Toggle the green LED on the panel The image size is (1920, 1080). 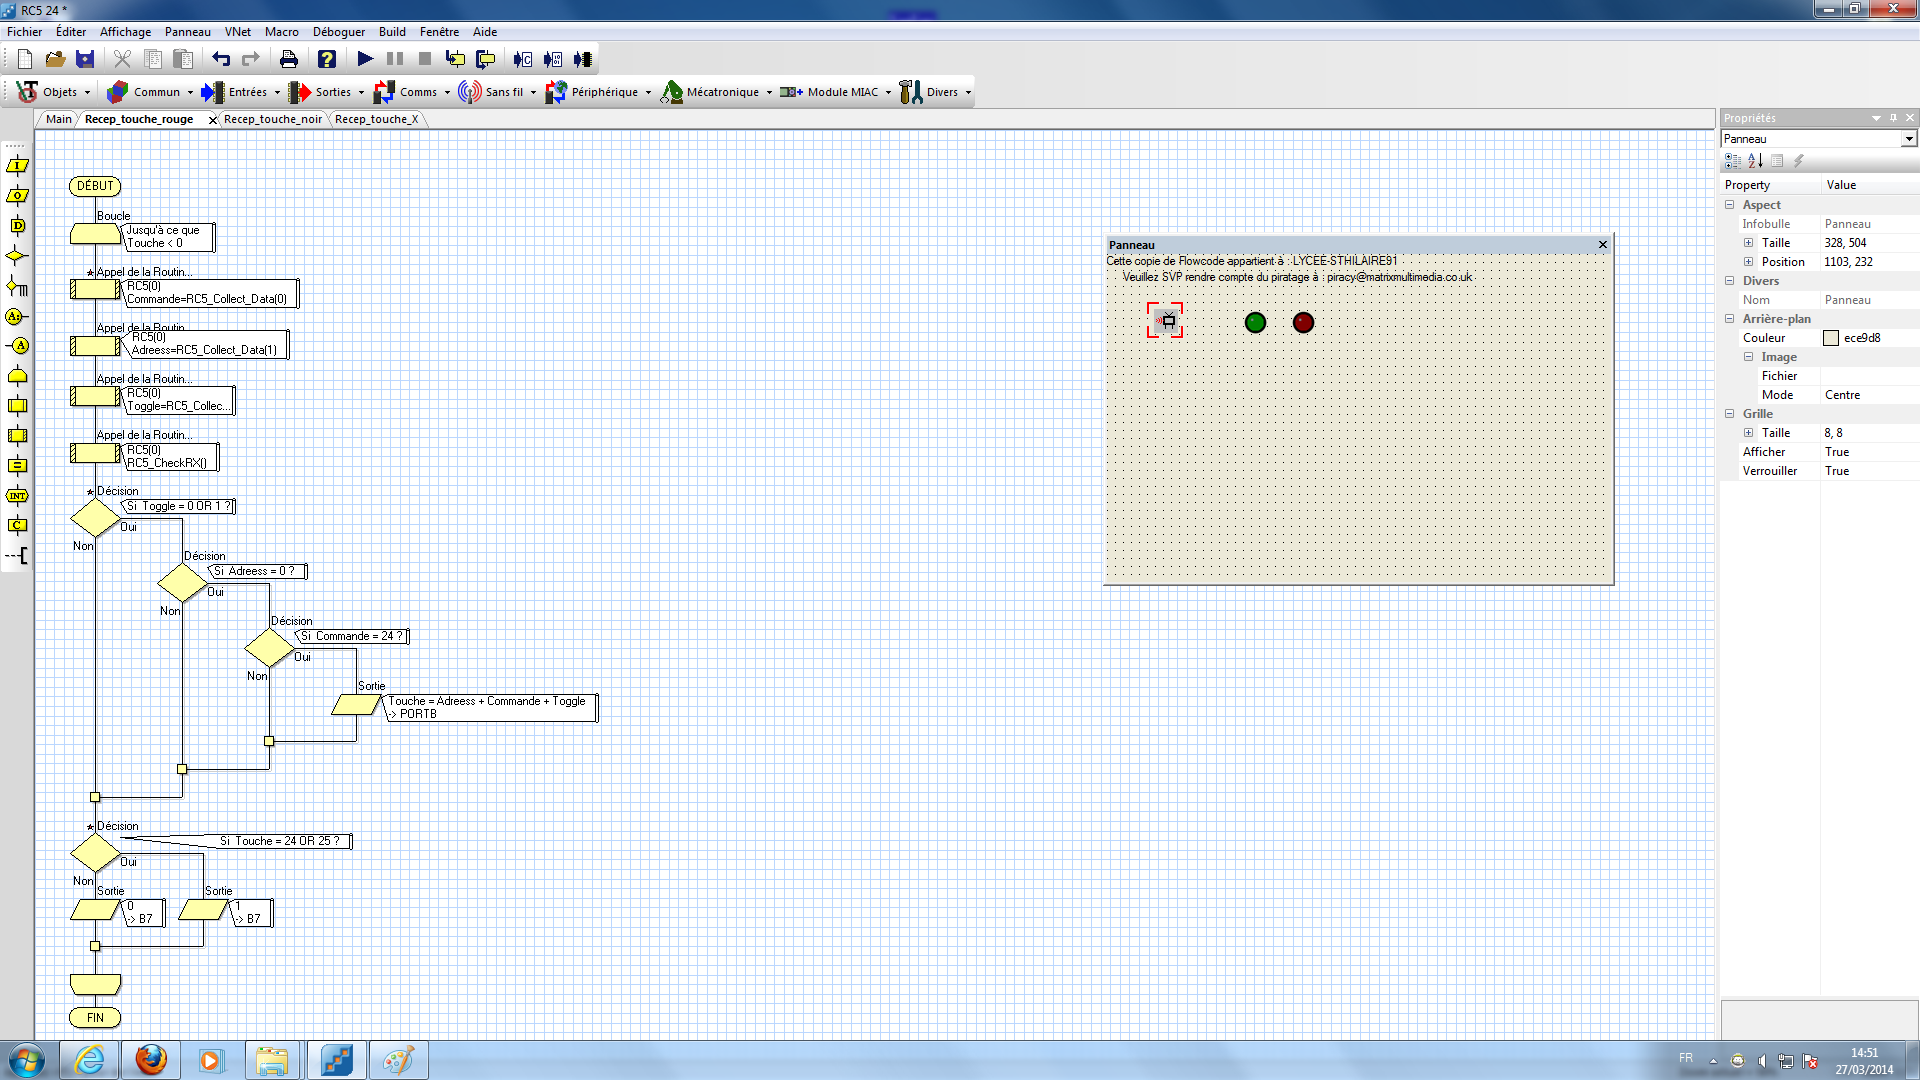(x=1255, y=322)
